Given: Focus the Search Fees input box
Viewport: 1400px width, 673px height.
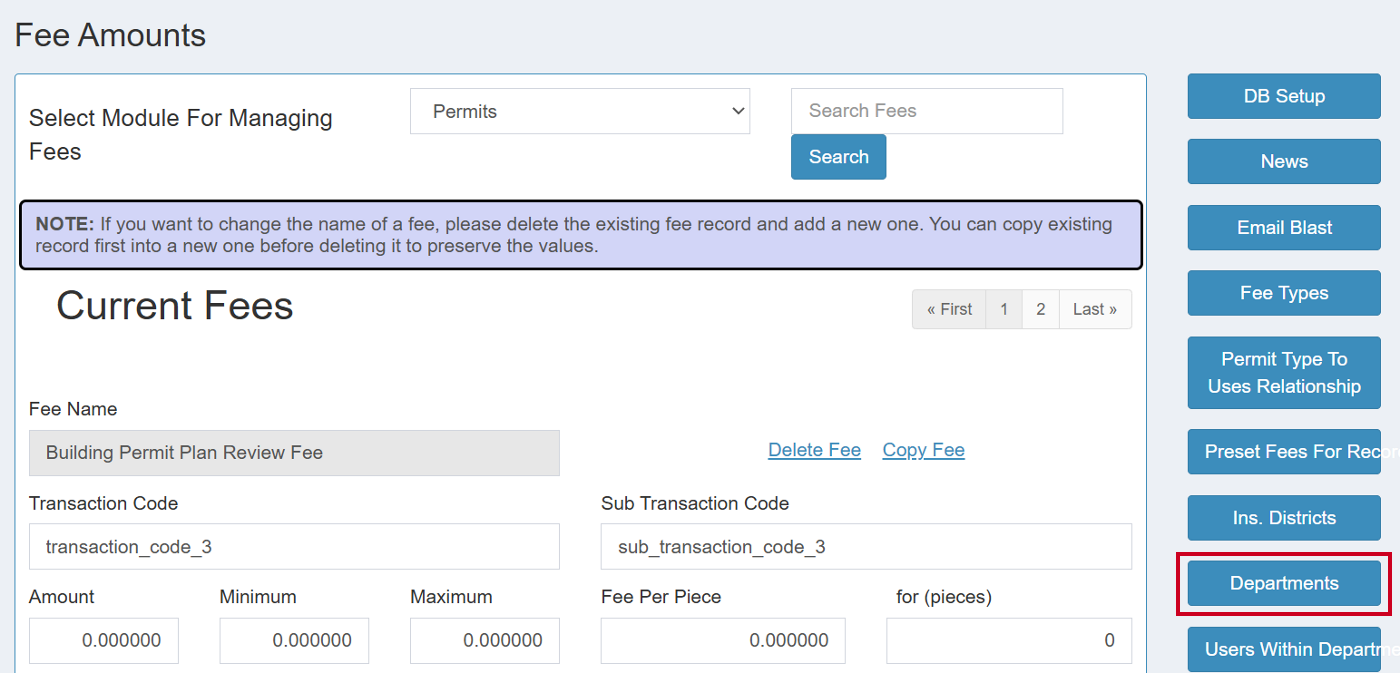Looking at the screenshot, I should [927, 111].
